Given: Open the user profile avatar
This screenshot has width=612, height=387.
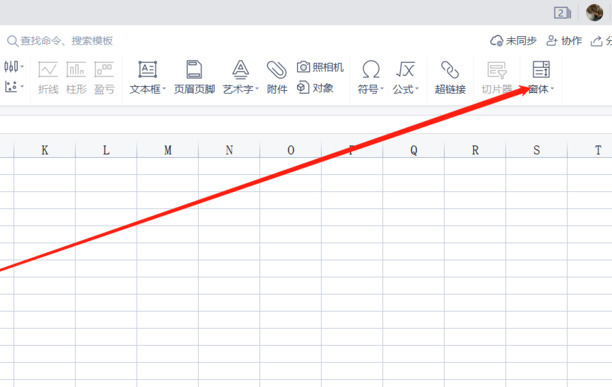Looking at the screenshot, I should tap(594, 13).
